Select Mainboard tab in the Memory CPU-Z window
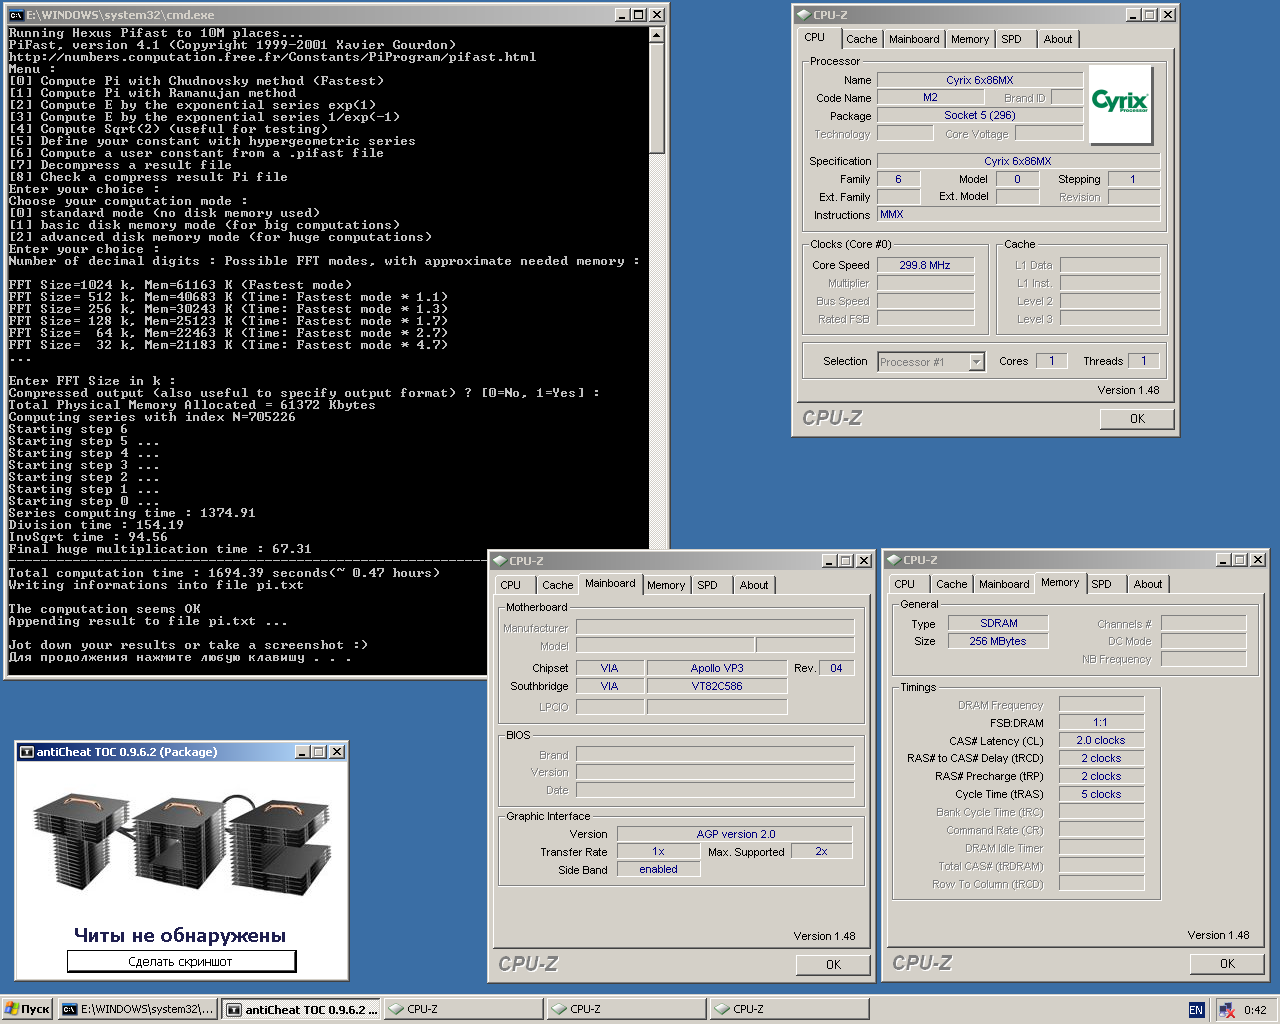1280x1024 pixels. coord(1004,585)
